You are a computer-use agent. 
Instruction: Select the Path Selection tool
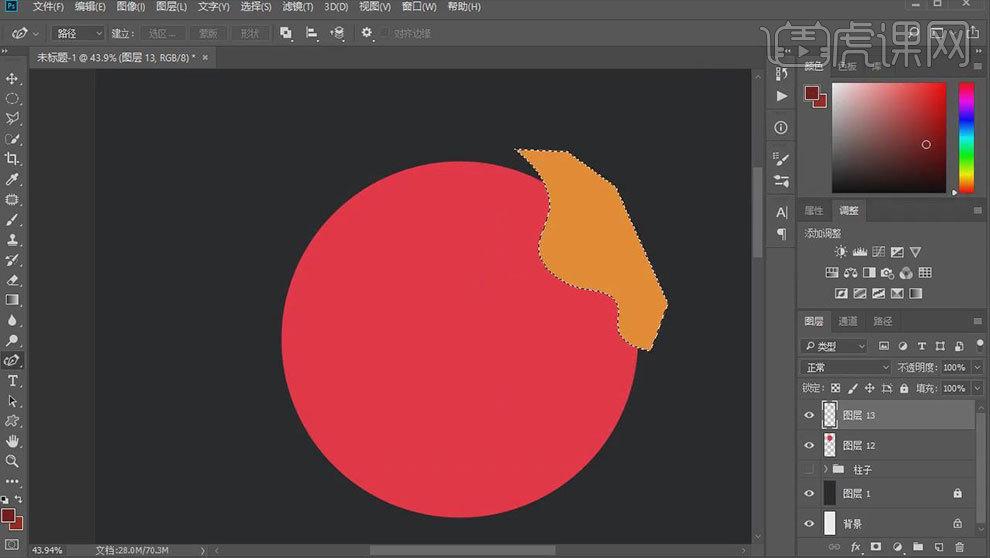tap(12, 401)
